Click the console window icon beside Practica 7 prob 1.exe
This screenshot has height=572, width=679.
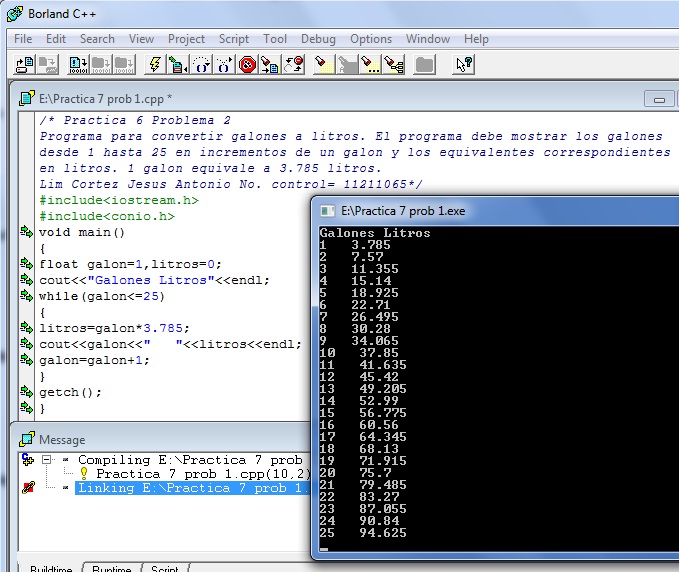pyautogui.click(x=327, y=211)
